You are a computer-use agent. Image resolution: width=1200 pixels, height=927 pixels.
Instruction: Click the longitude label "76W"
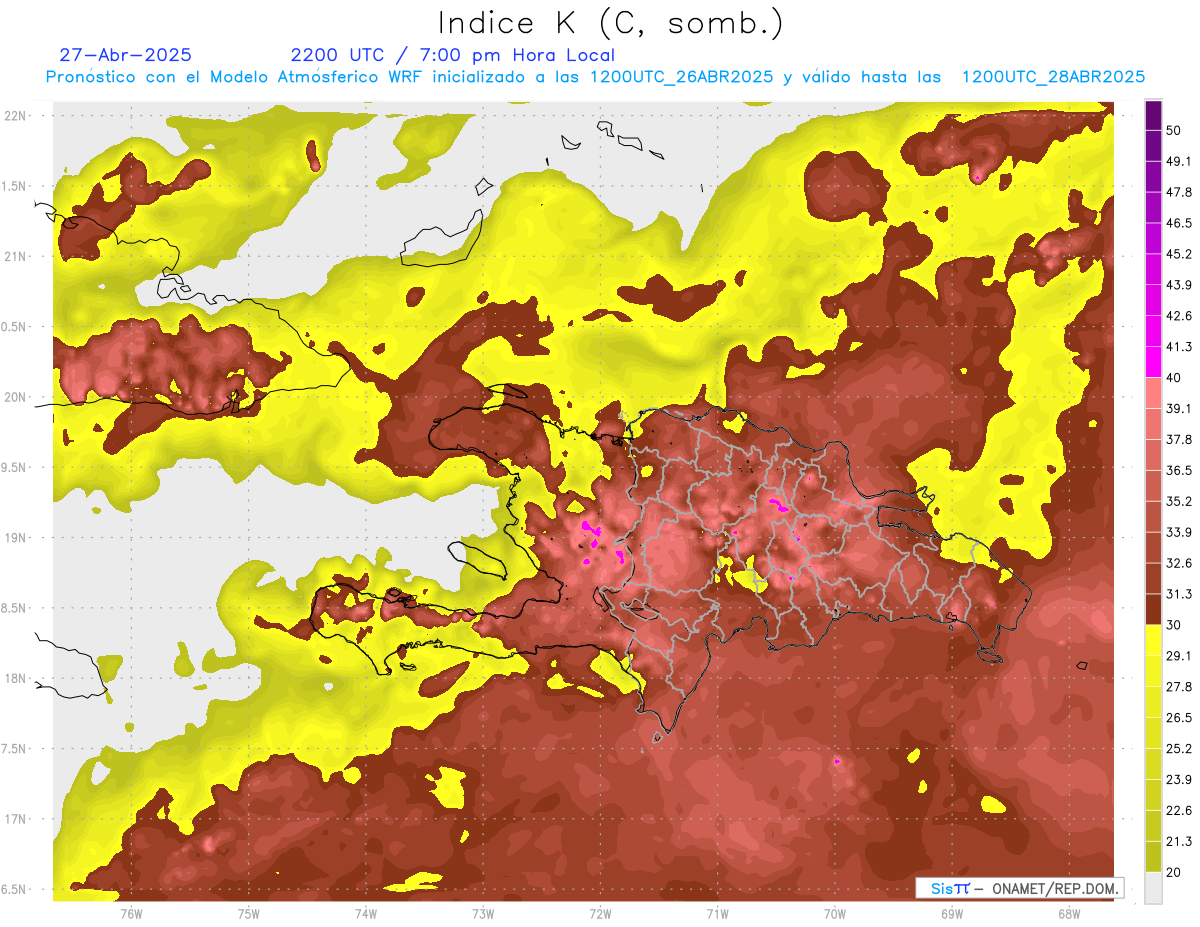coord(131,913)
